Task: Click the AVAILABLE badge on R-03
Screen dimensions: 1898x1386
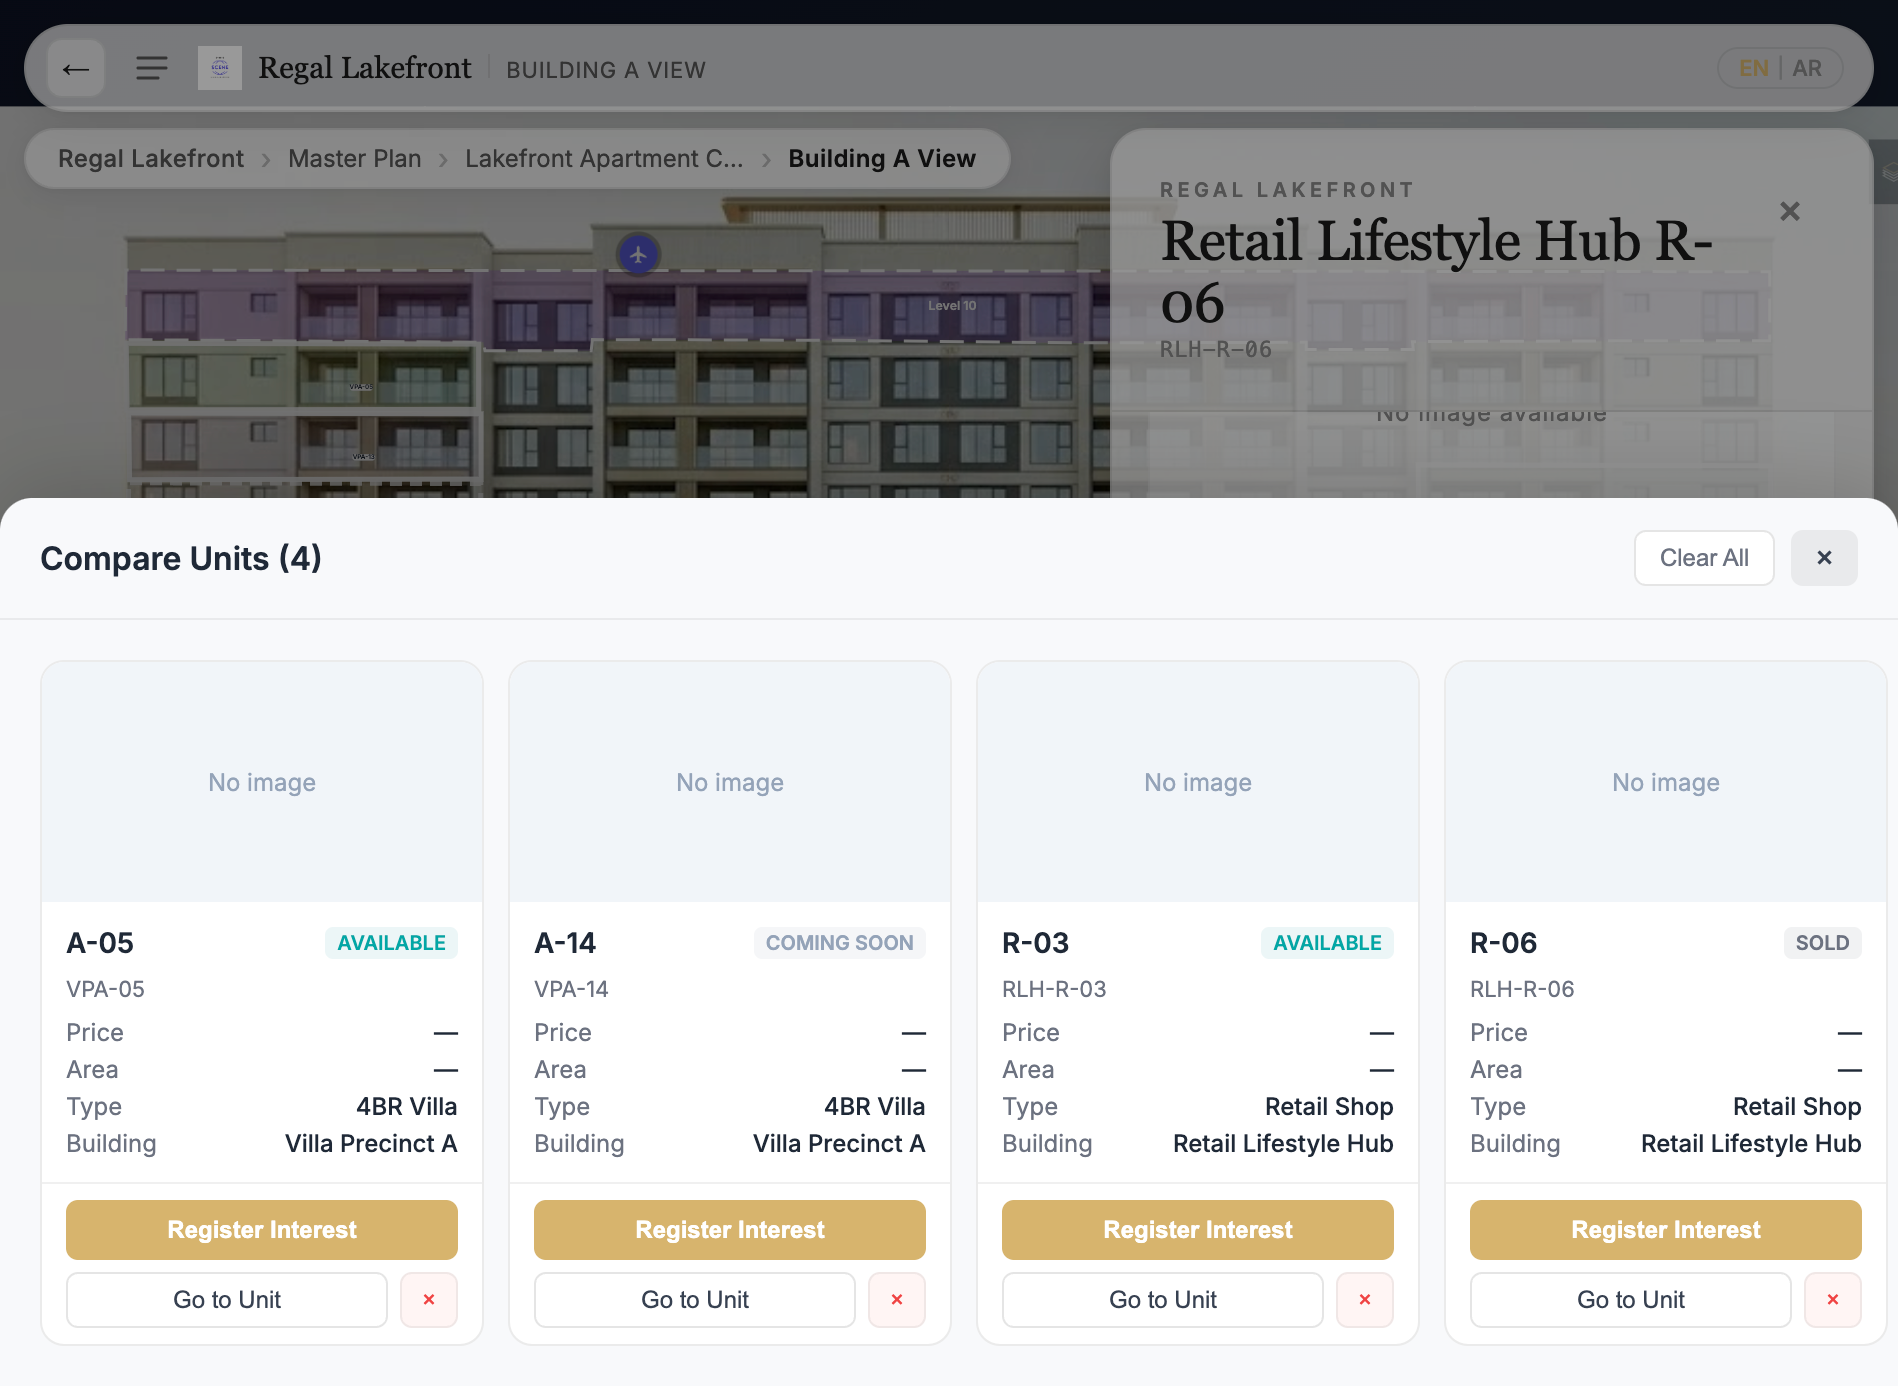Action: (x=1327, y=943)
